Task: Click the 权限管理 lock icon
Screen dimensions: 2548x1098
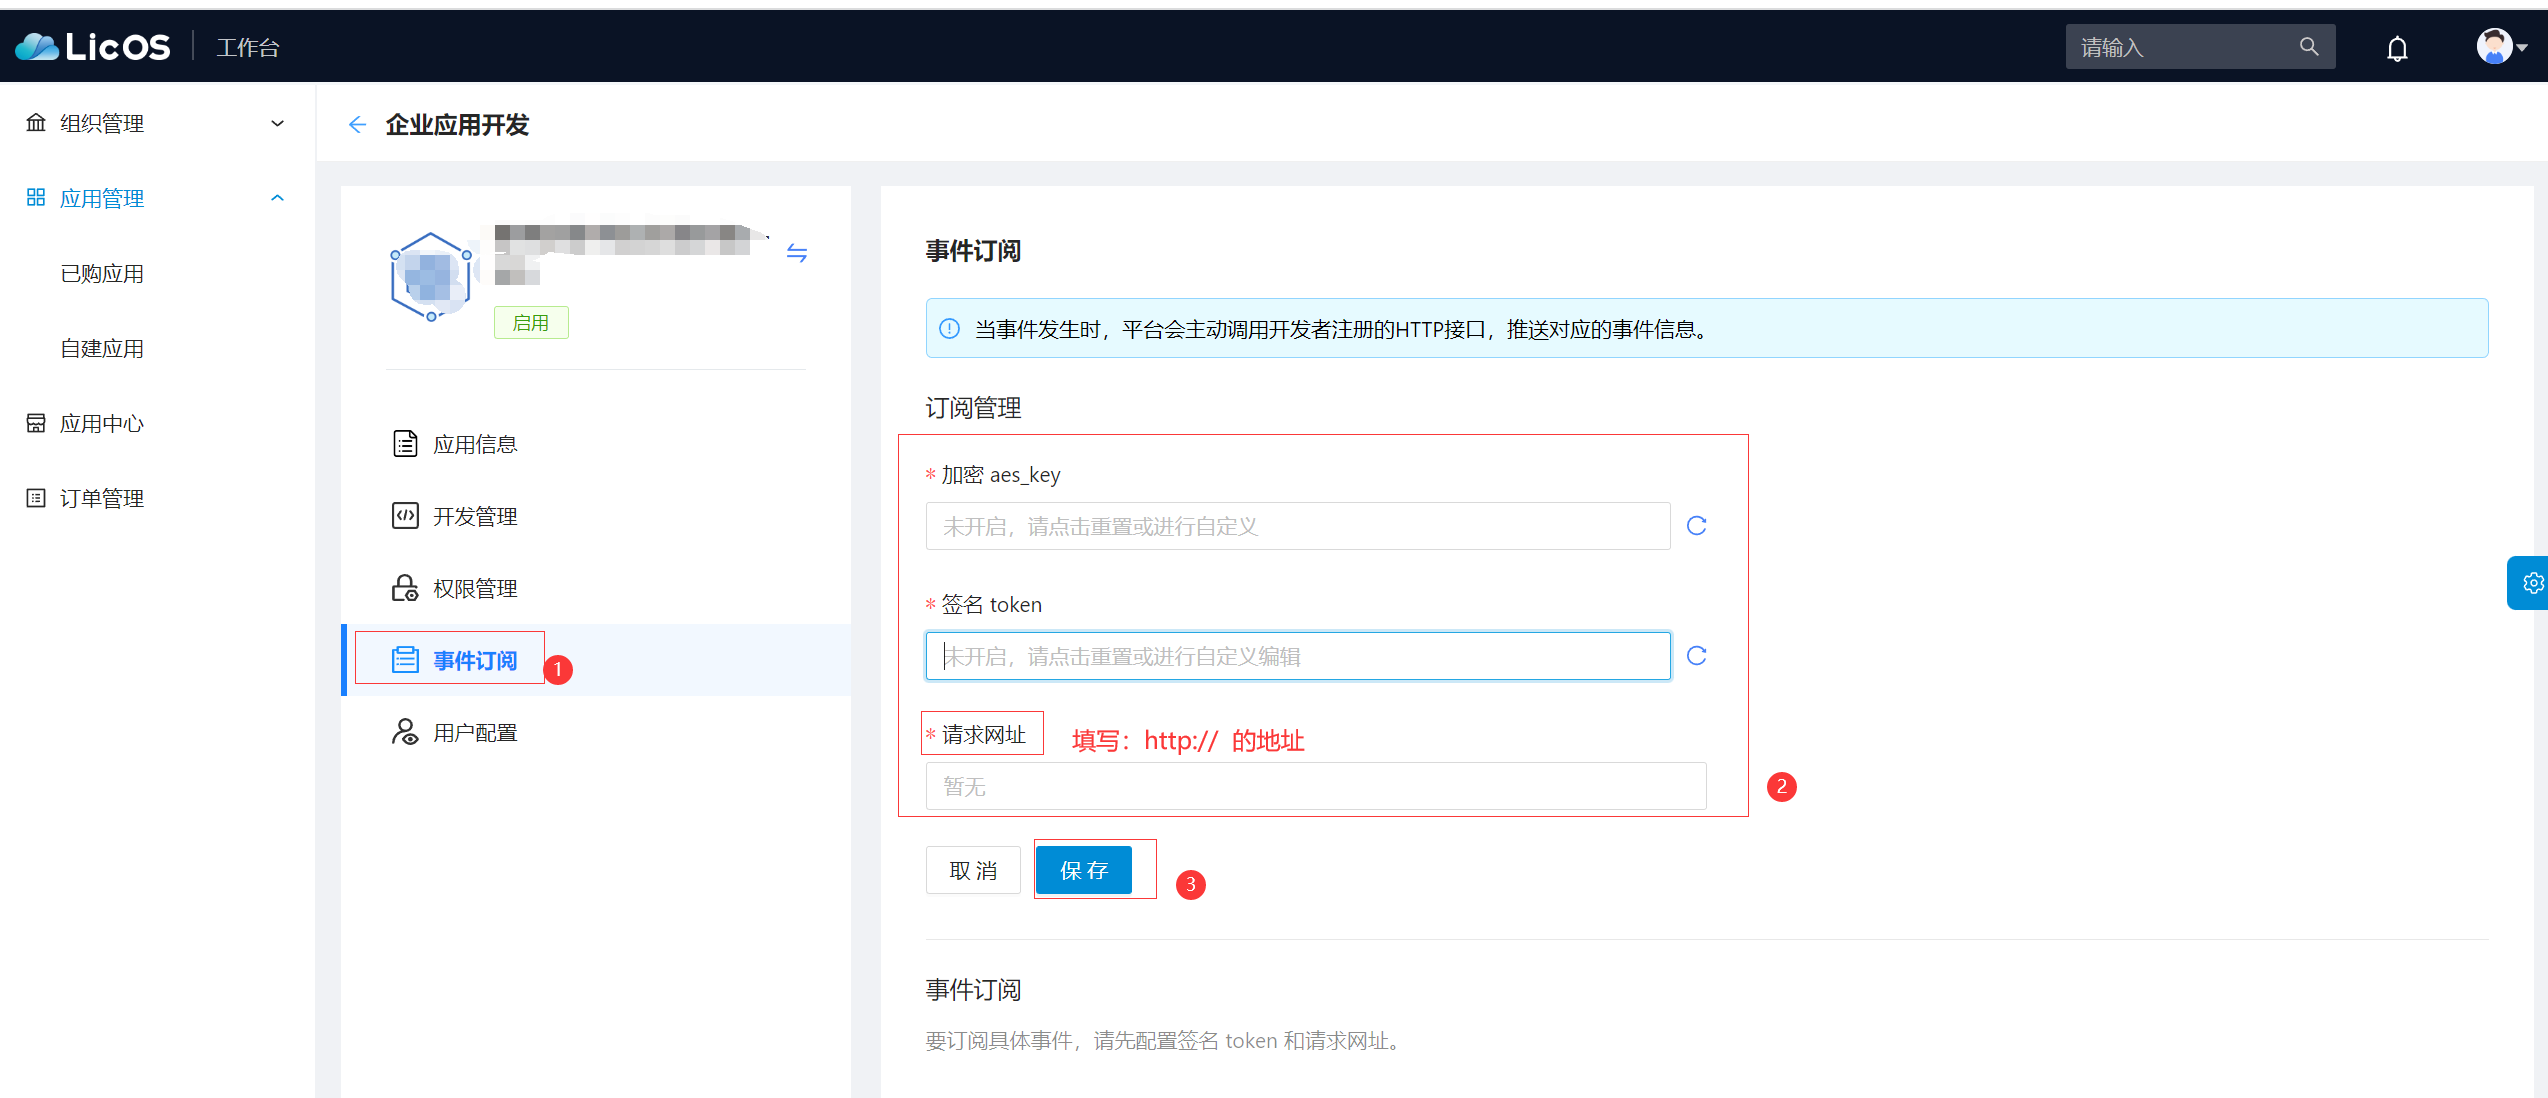Action: pyautogui.click(x=405, y=587)
